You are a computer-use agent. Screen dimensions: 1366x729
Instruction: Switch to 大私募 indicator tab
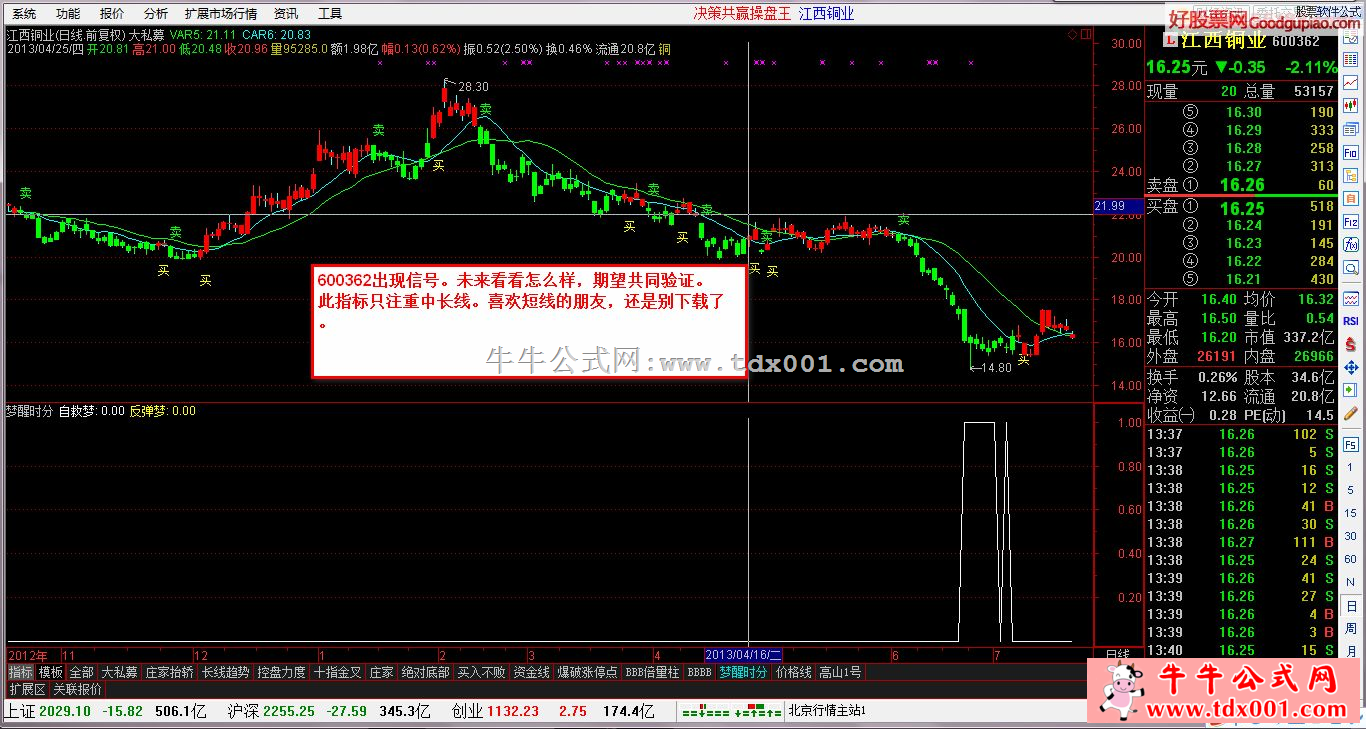point(119,672)
